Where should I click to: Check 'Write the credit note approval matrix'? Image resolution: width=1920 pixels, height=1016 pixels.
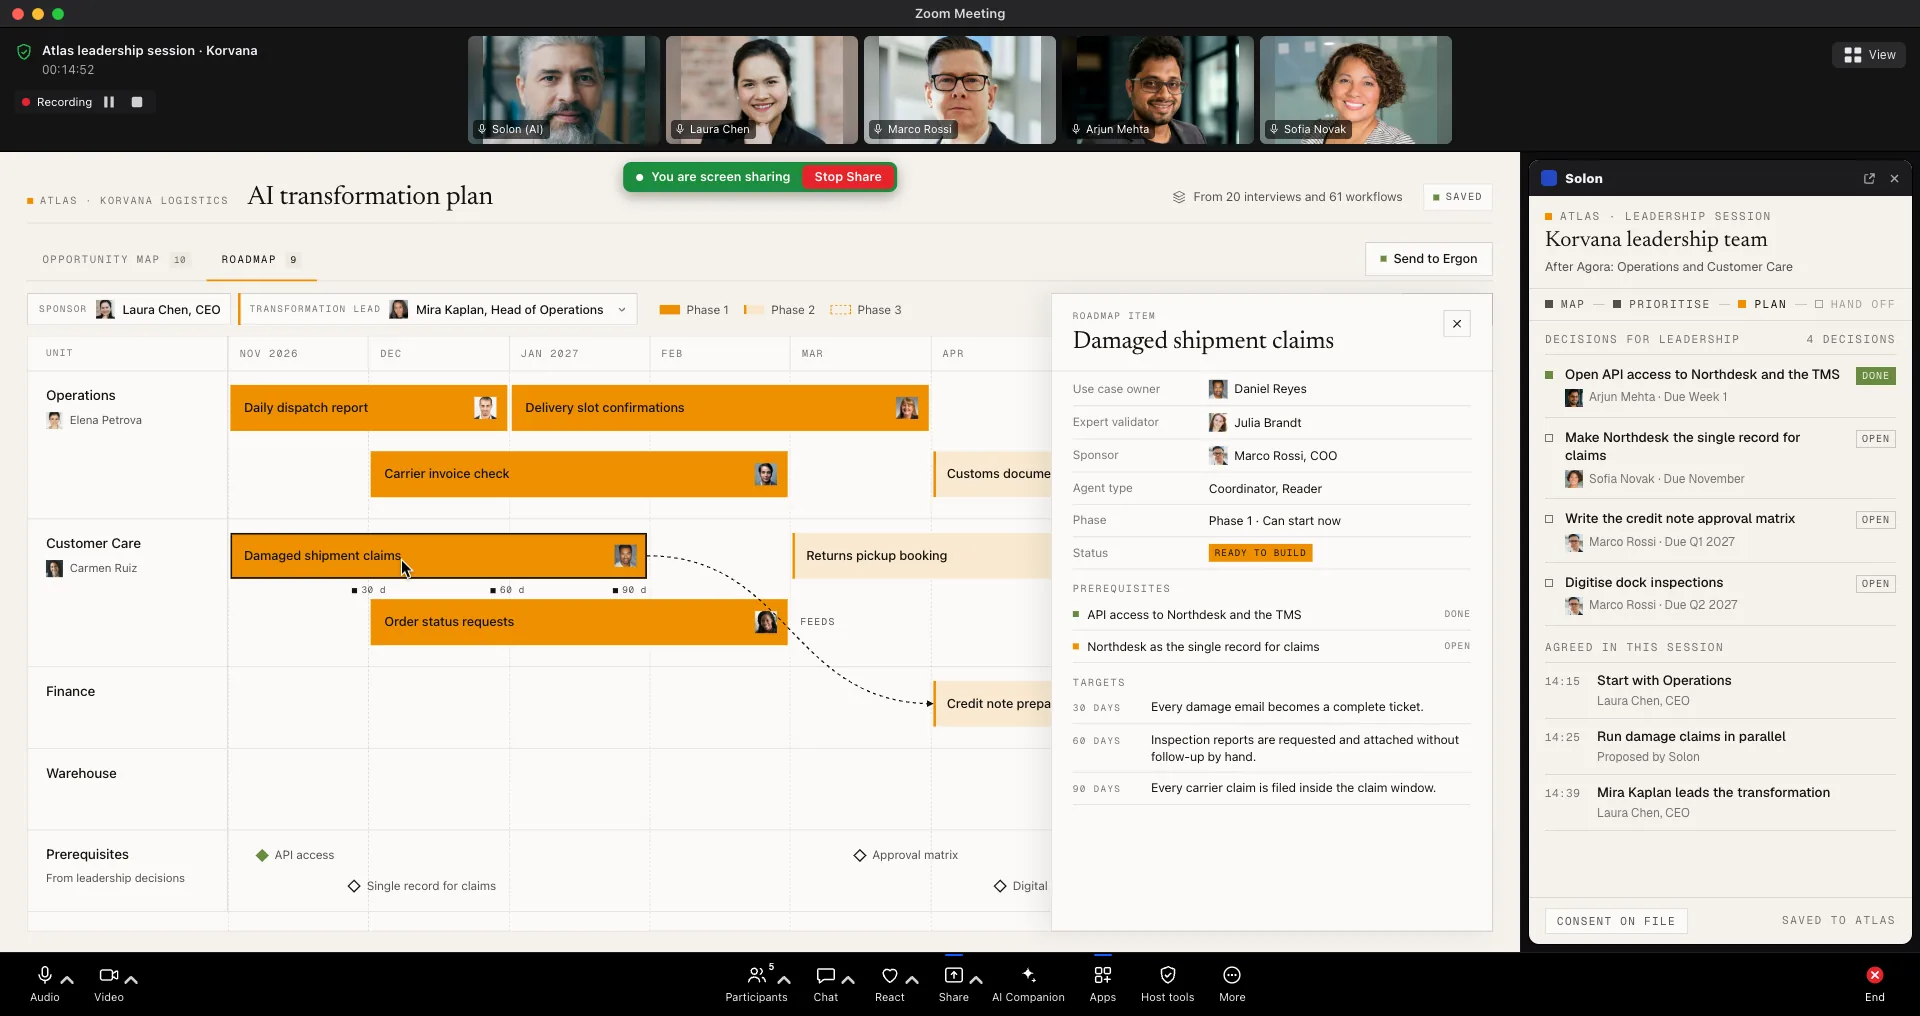[1549, 519]
